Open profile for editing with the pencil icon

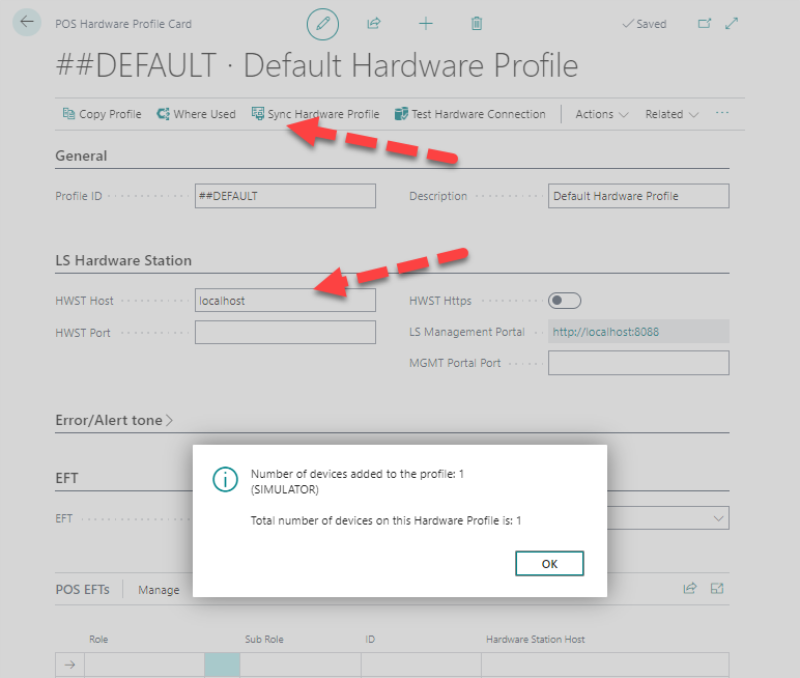pos(322,22)
